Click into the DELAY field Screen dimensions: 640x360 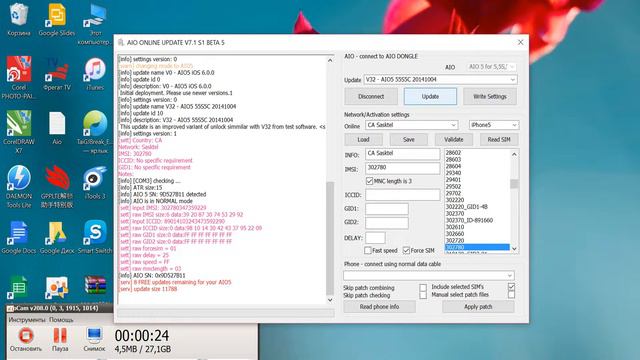(x=375, y=238)
